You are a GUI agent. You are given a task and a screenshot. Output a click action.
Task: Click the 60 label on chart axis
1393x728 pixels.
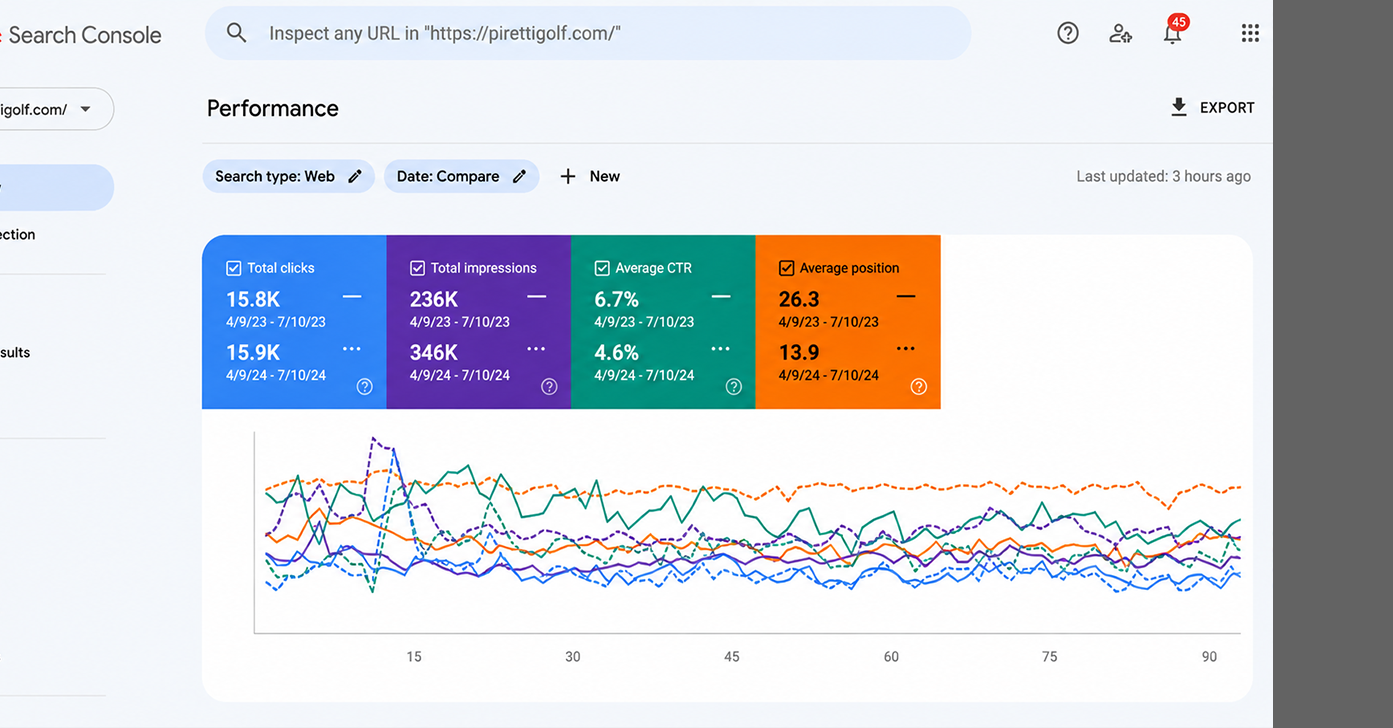(x=891, y=657)
